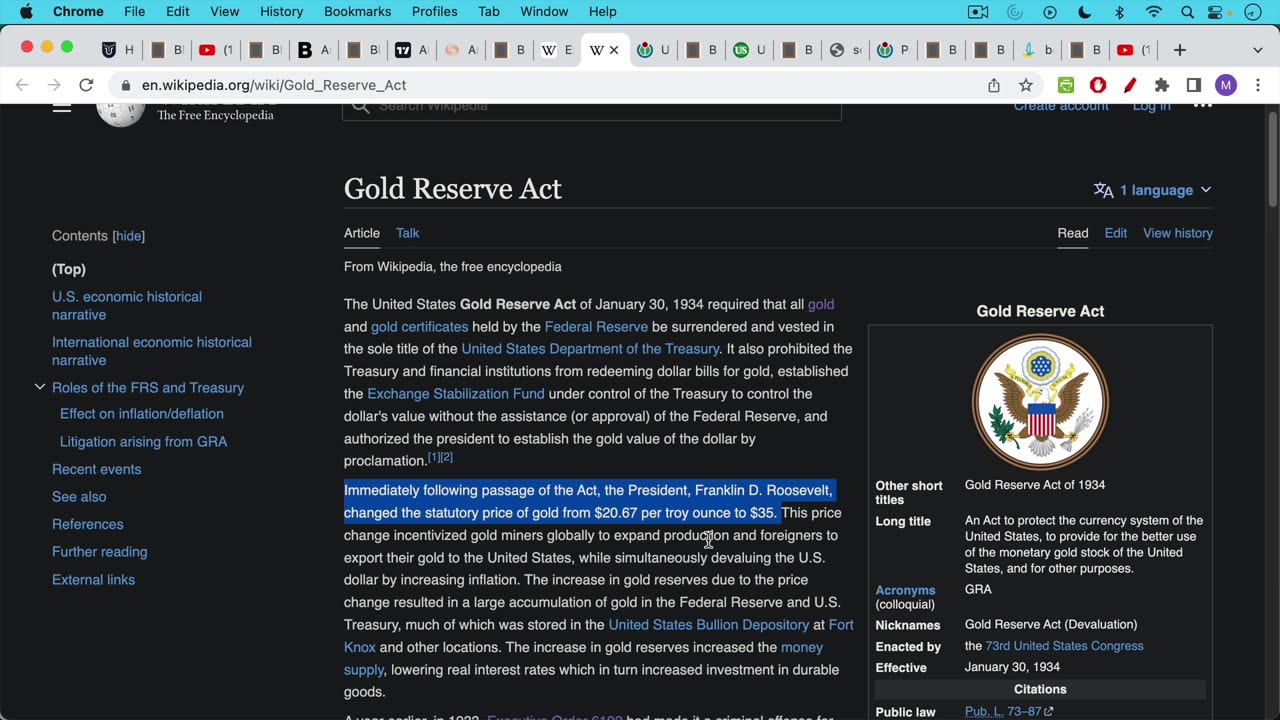Click the share icon in the address bar
The width and height of the screenshot is (1280, 720).
point(994,85)
